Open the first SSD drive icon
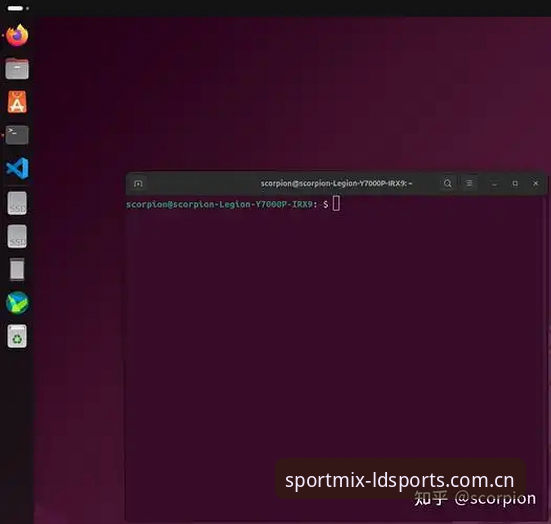The height and width of the screenshot is (524, 551). pos(17,203)
